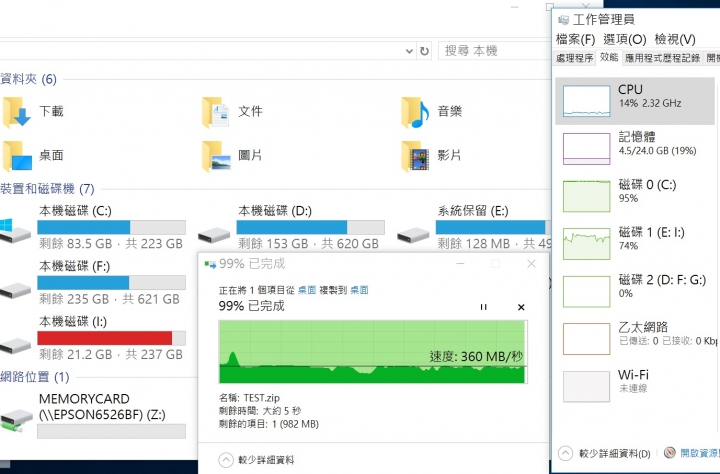Cancel the copy with the X button

(521, 307)
